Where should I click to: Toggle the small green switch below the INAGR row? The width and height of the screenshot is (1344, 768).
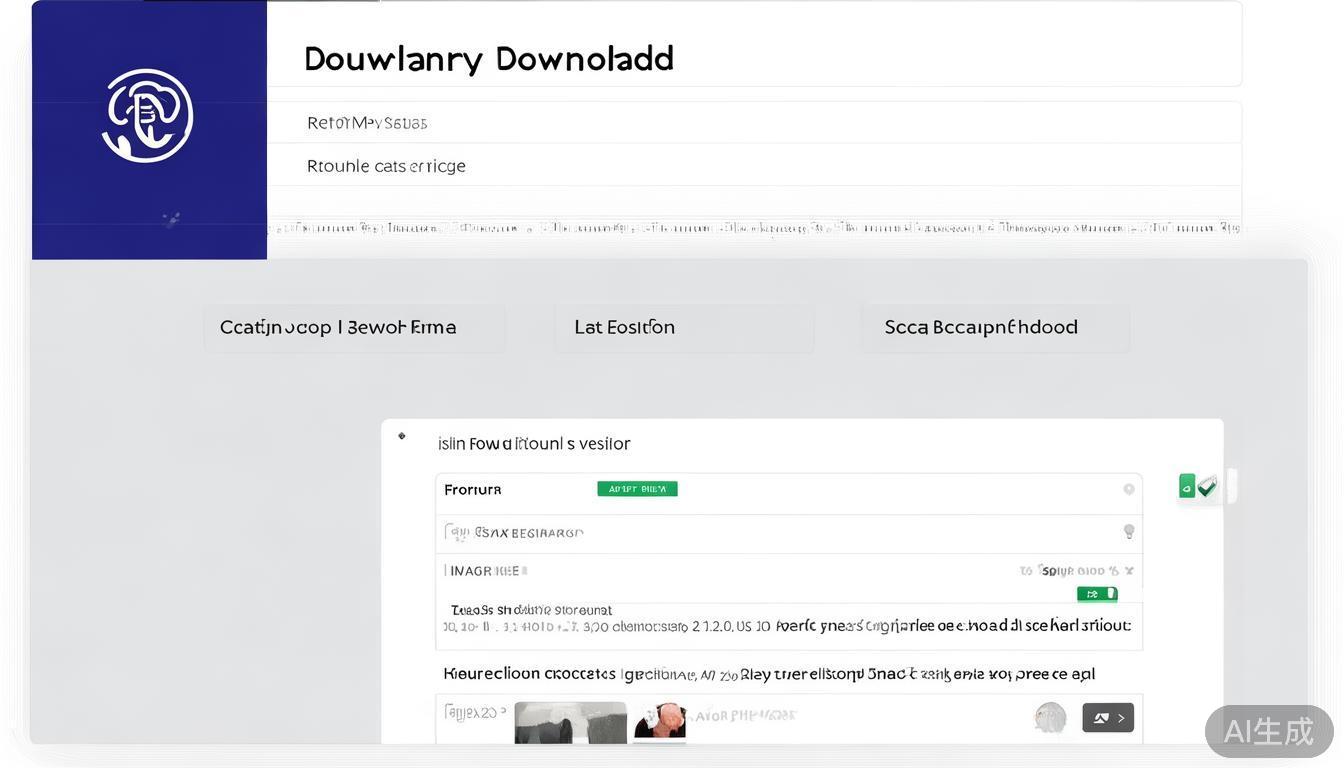[1096, 594]
